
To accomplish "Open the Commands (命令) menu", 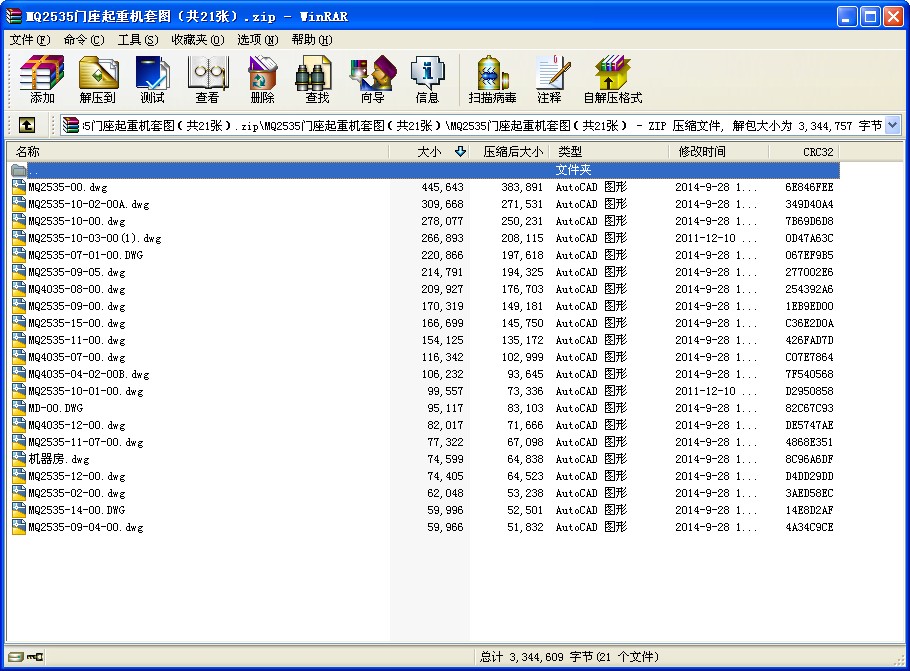I will click(x=84, y=39).
